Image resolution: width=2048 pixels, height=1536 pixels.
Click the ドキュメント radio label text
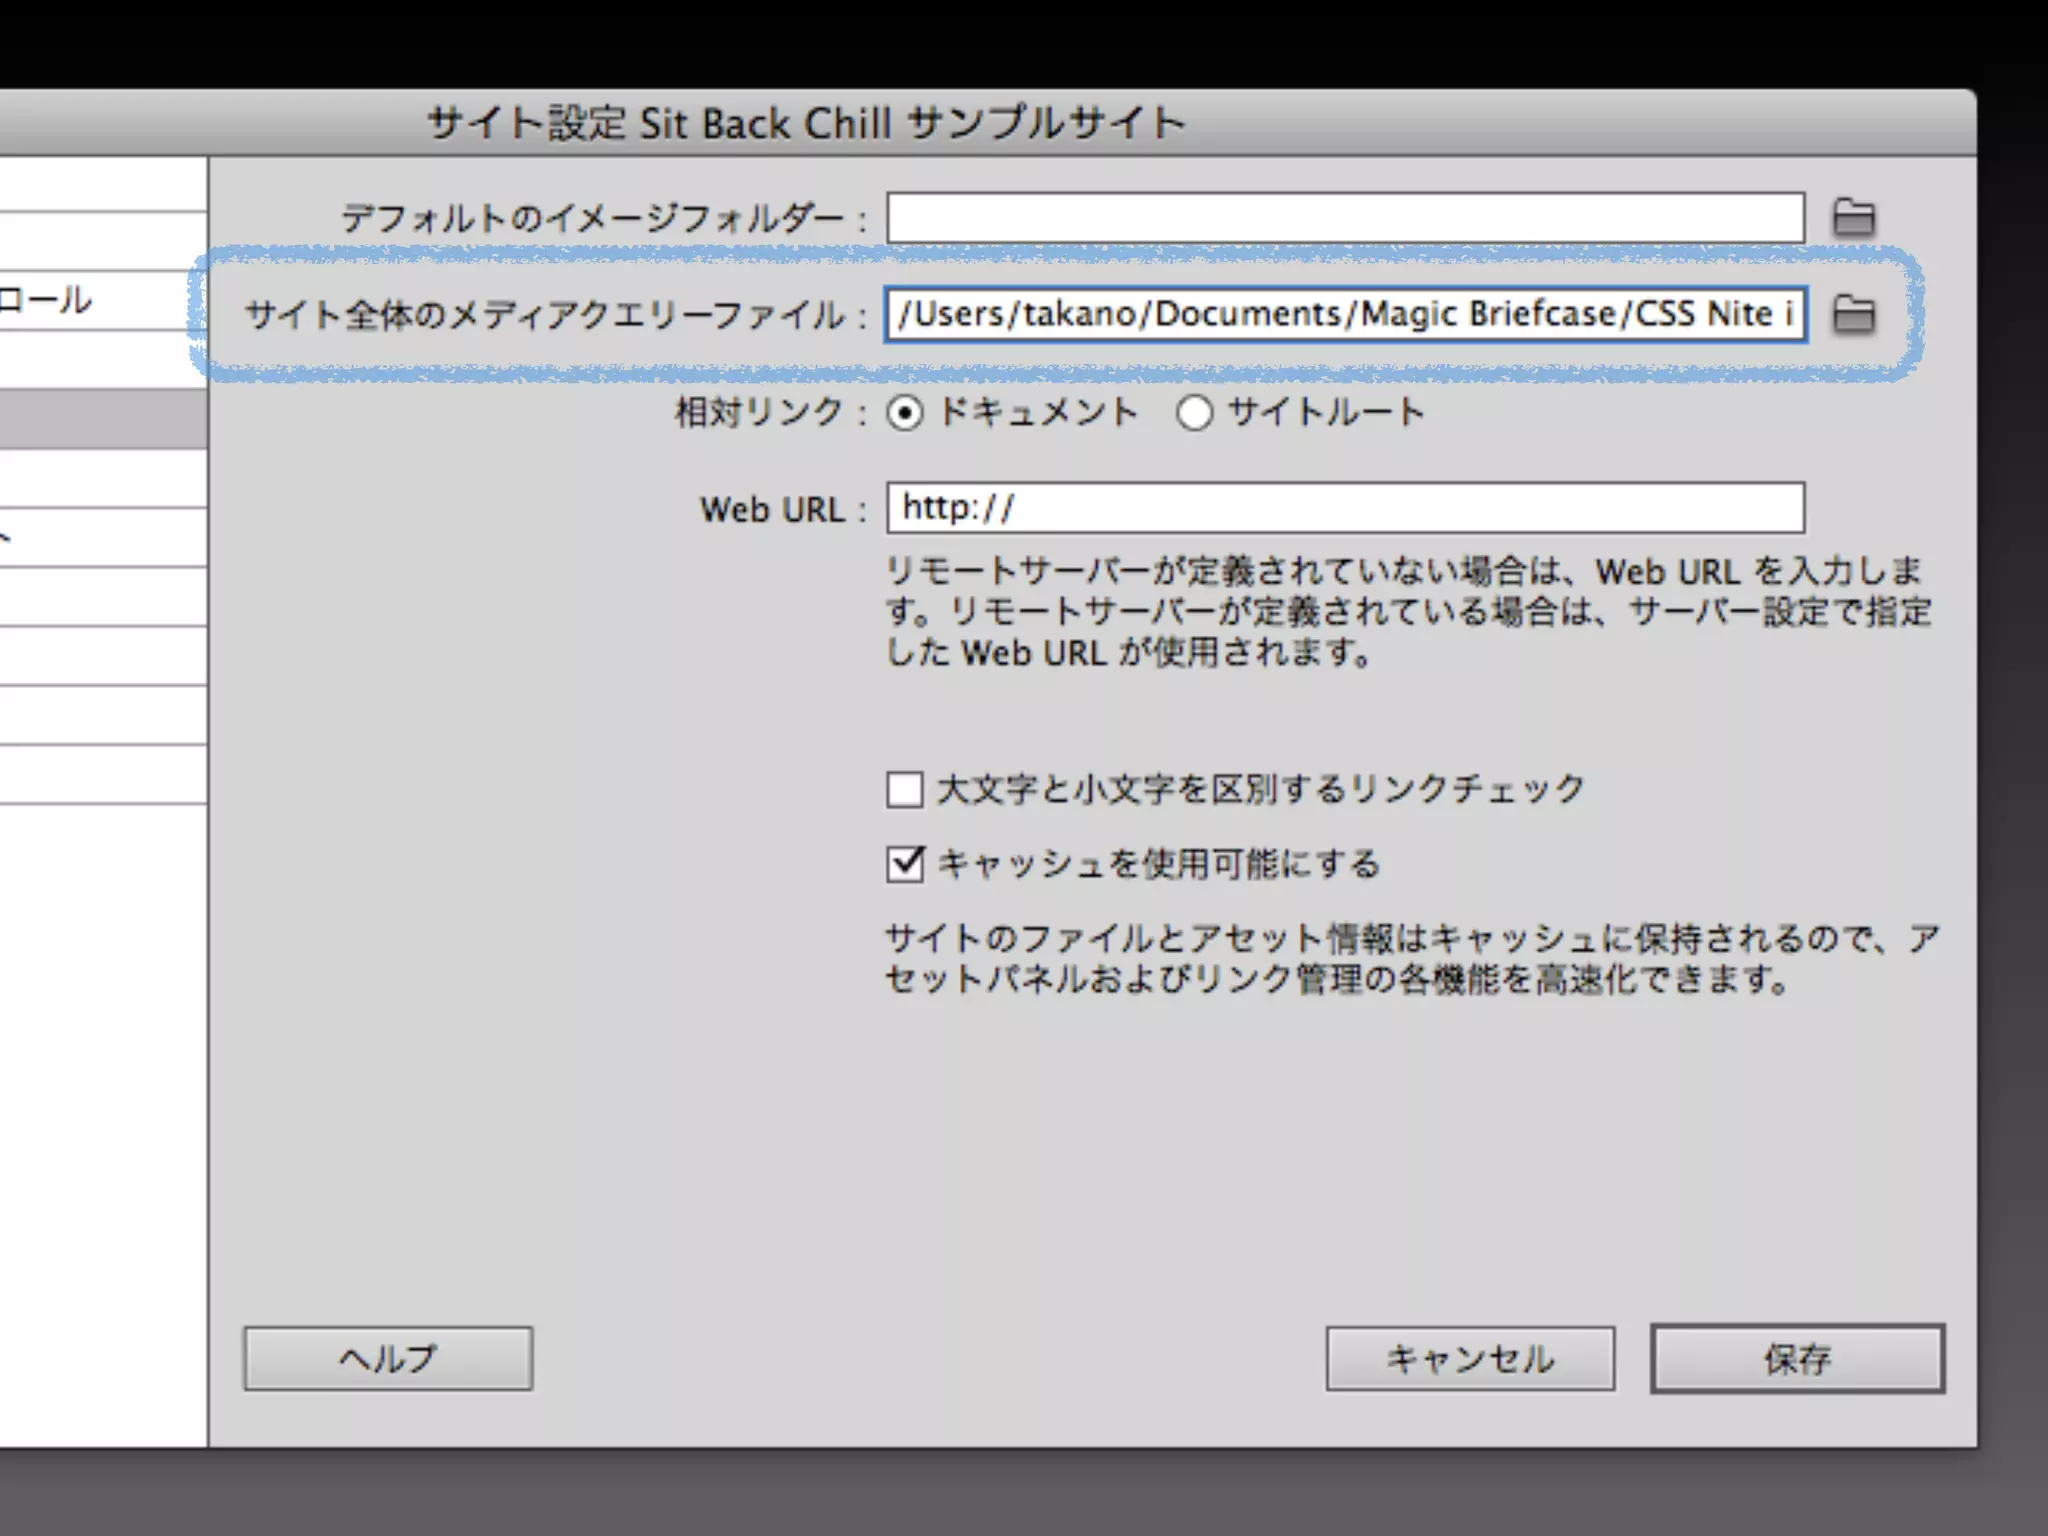(x=1038, y=412)
